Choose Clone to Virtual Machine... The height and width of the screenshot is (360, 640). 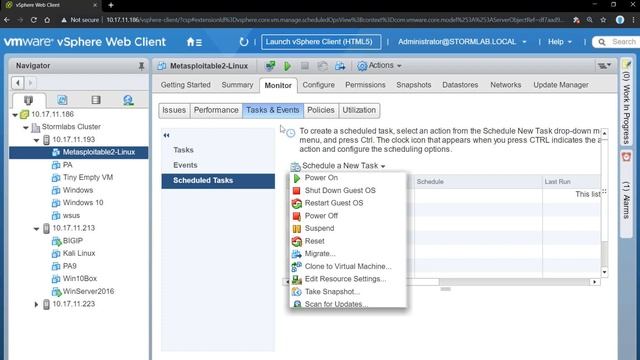[x=348, y=266]
